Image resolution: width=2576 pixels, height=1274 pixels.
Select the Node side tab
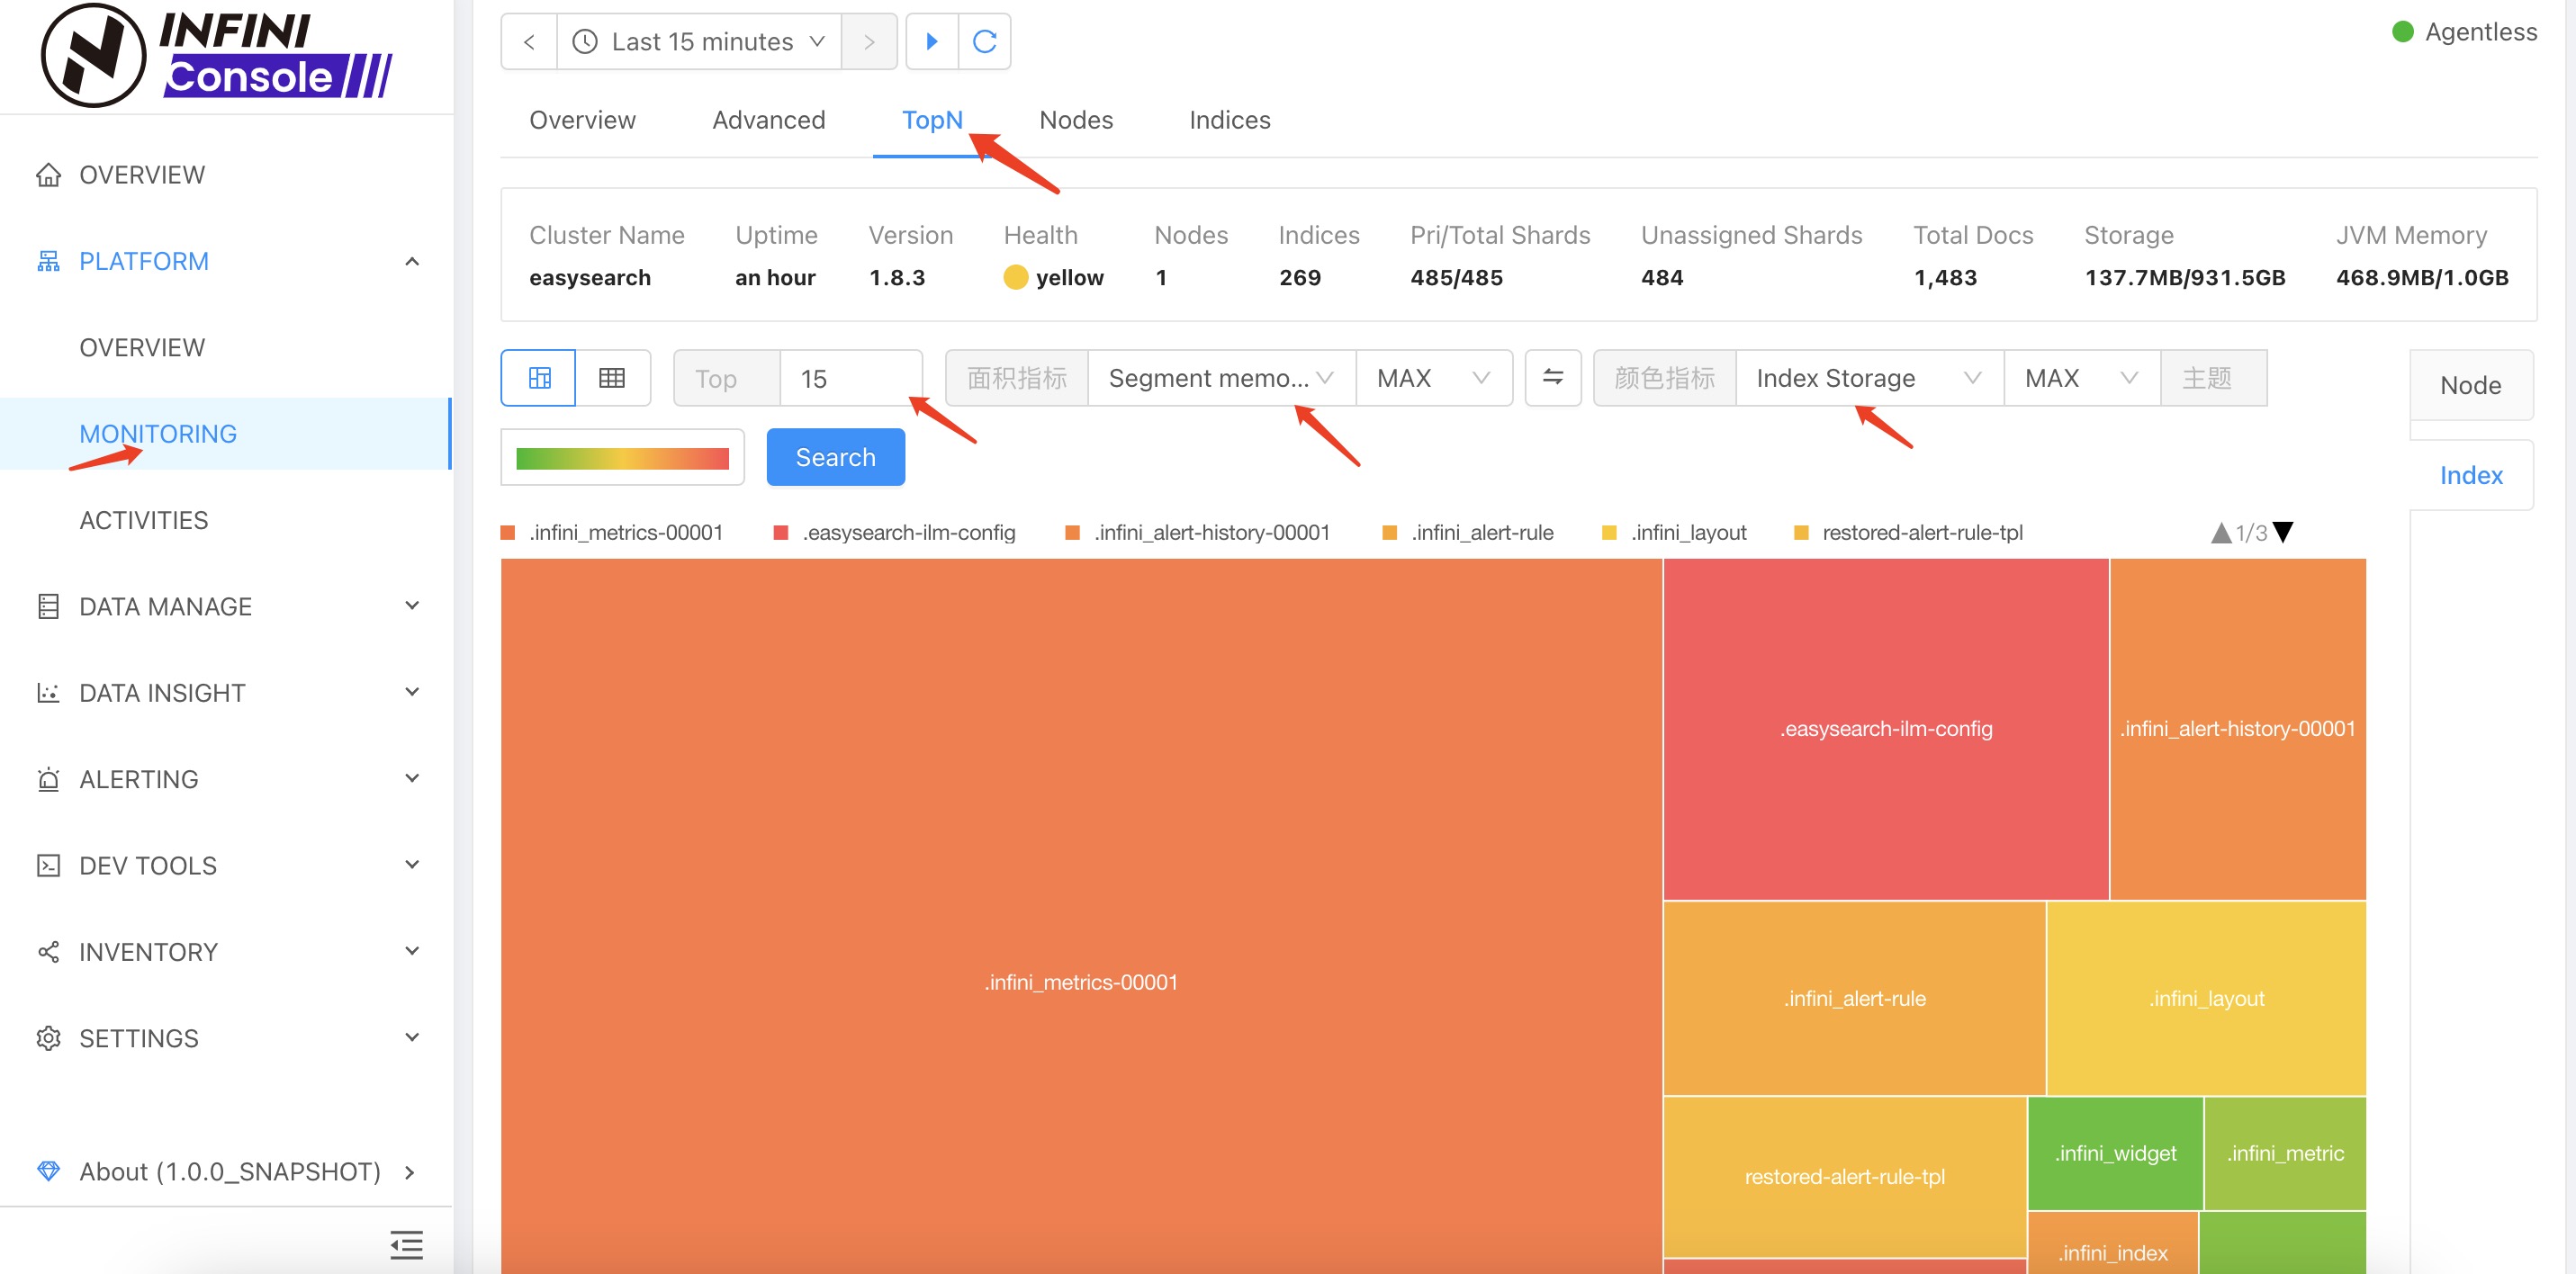click(2470, 385)
